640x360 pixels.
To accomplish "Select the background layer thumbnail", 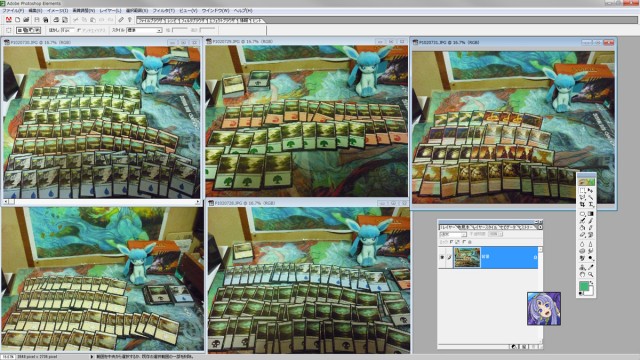I will click(x=467, y=257).
